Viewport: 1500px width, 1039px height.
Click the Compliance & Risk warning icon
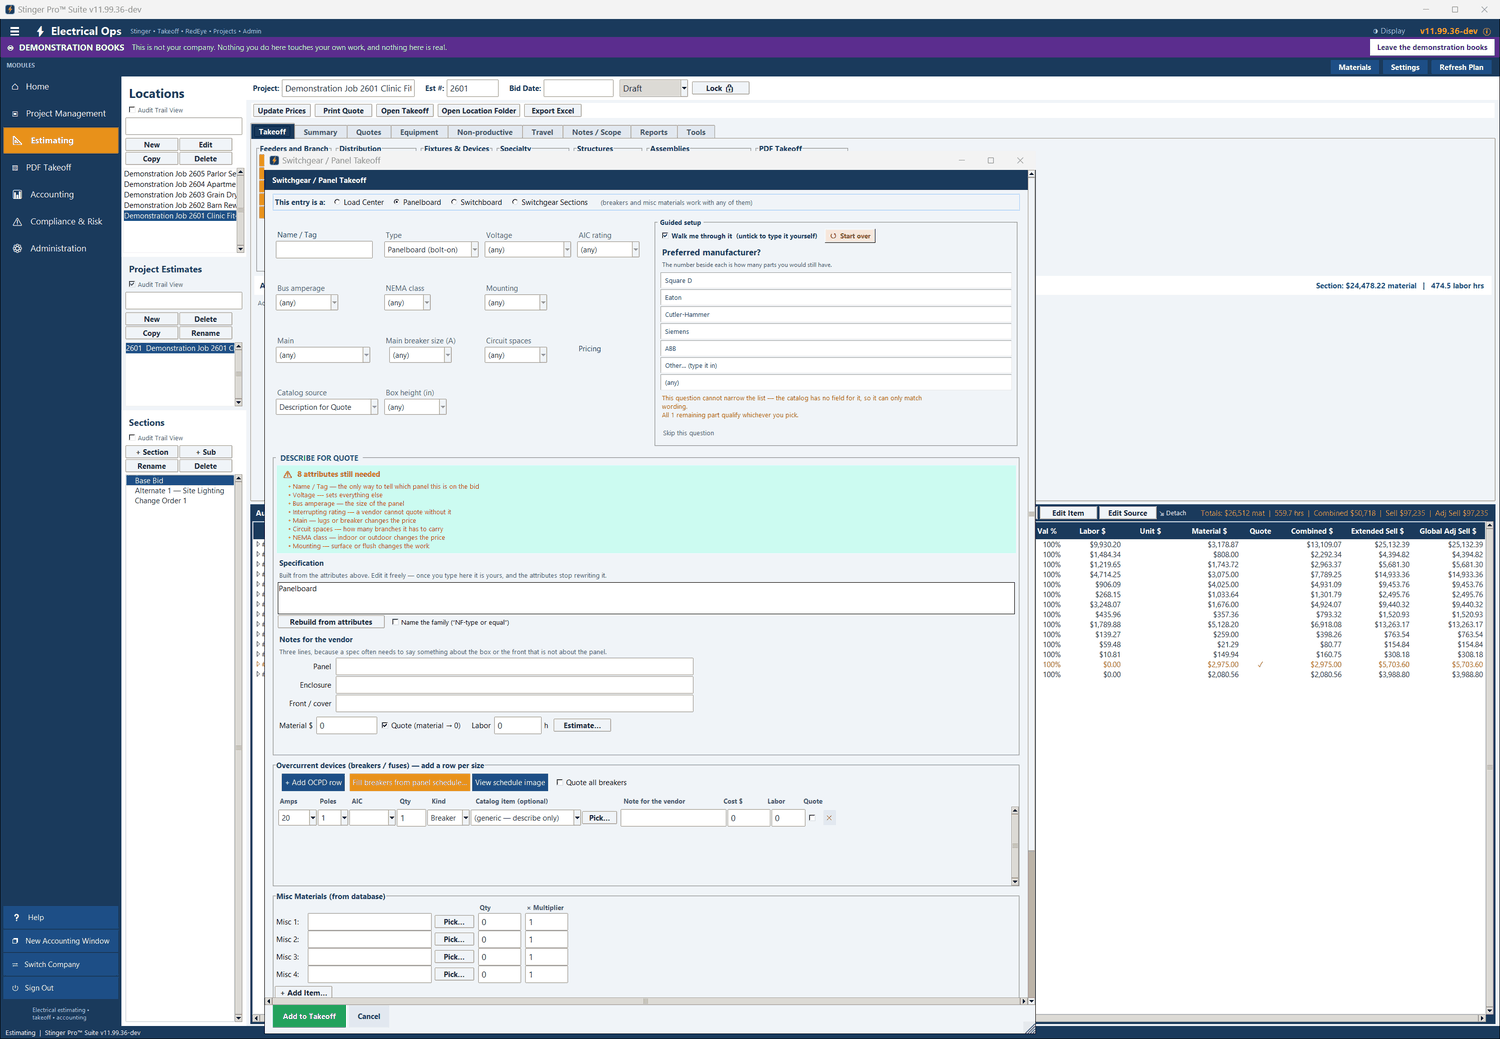(x=17, y=222)
